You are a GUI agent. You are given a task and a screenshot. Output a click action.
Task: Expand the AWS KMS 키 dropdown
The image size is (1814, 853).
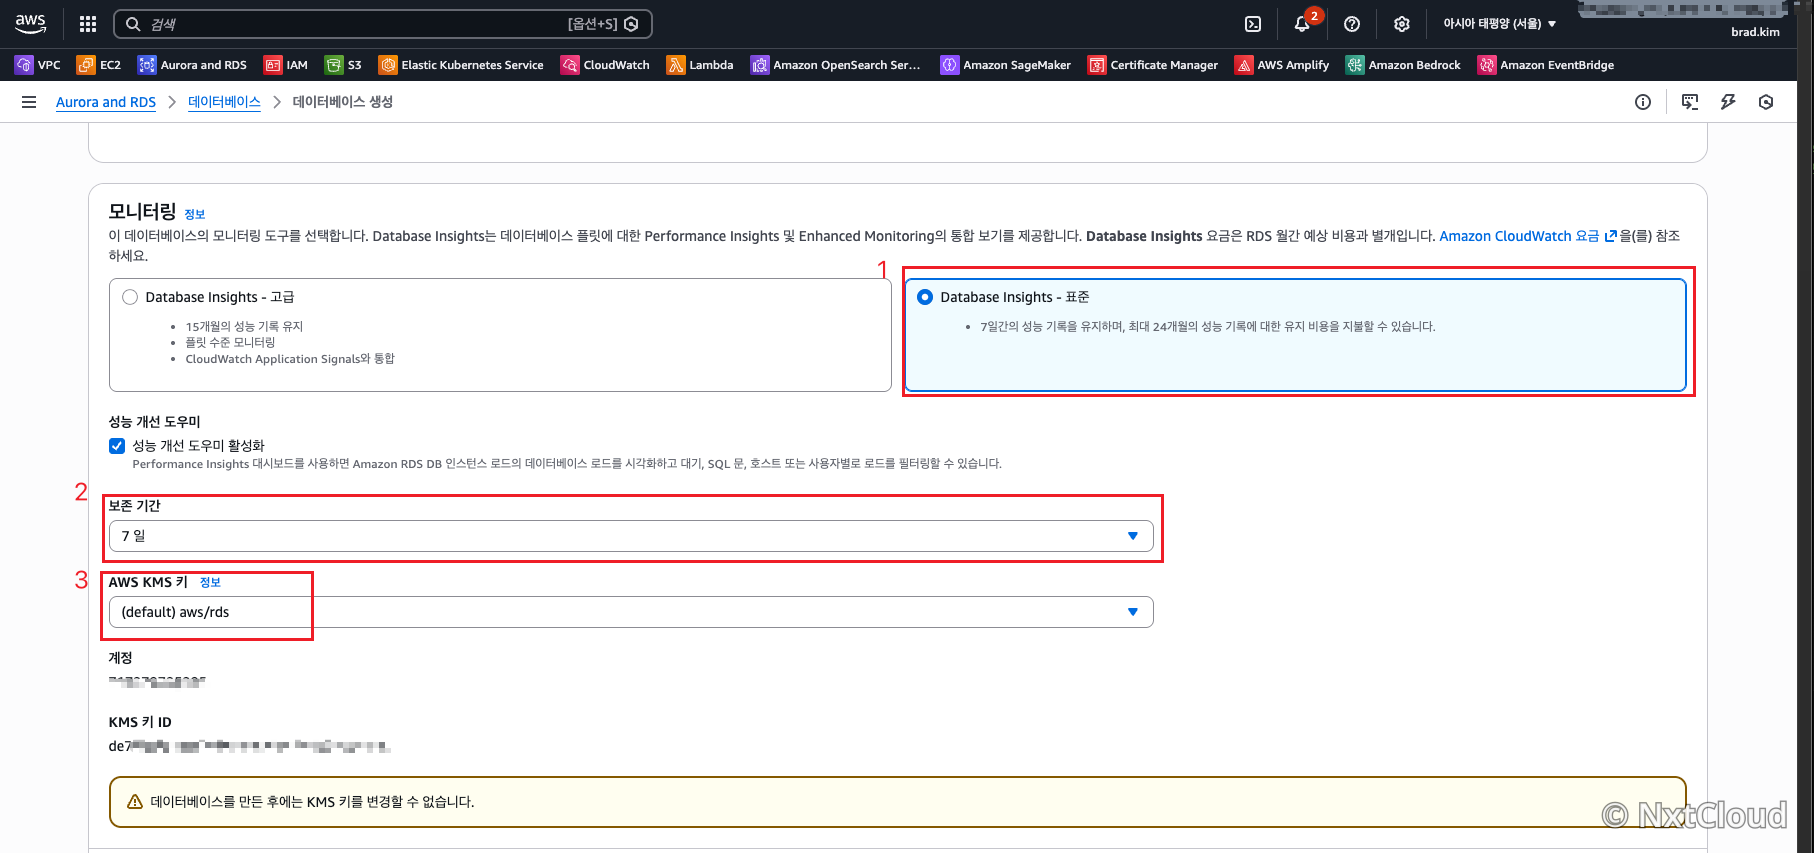point(631,612)
